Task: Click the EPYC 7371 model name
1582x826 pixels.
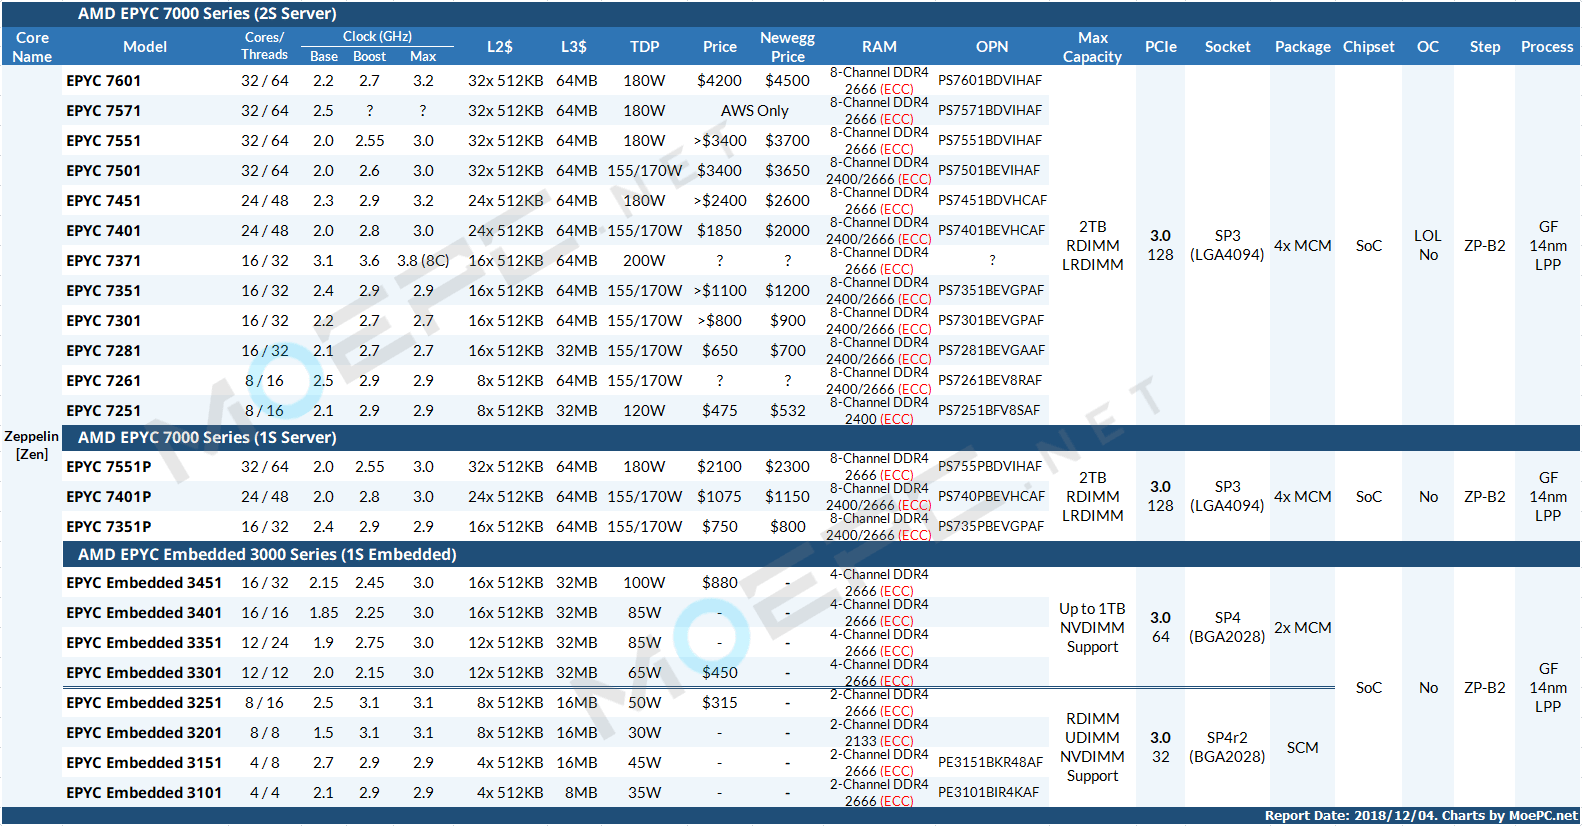Action: click(x=104, y=261)
